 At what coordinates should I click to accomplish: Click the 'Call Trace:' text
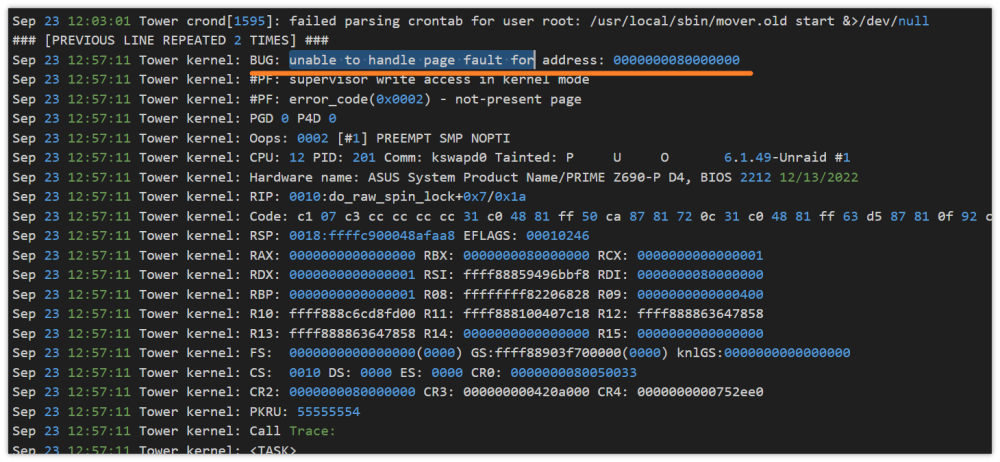[x=293, y=432]
